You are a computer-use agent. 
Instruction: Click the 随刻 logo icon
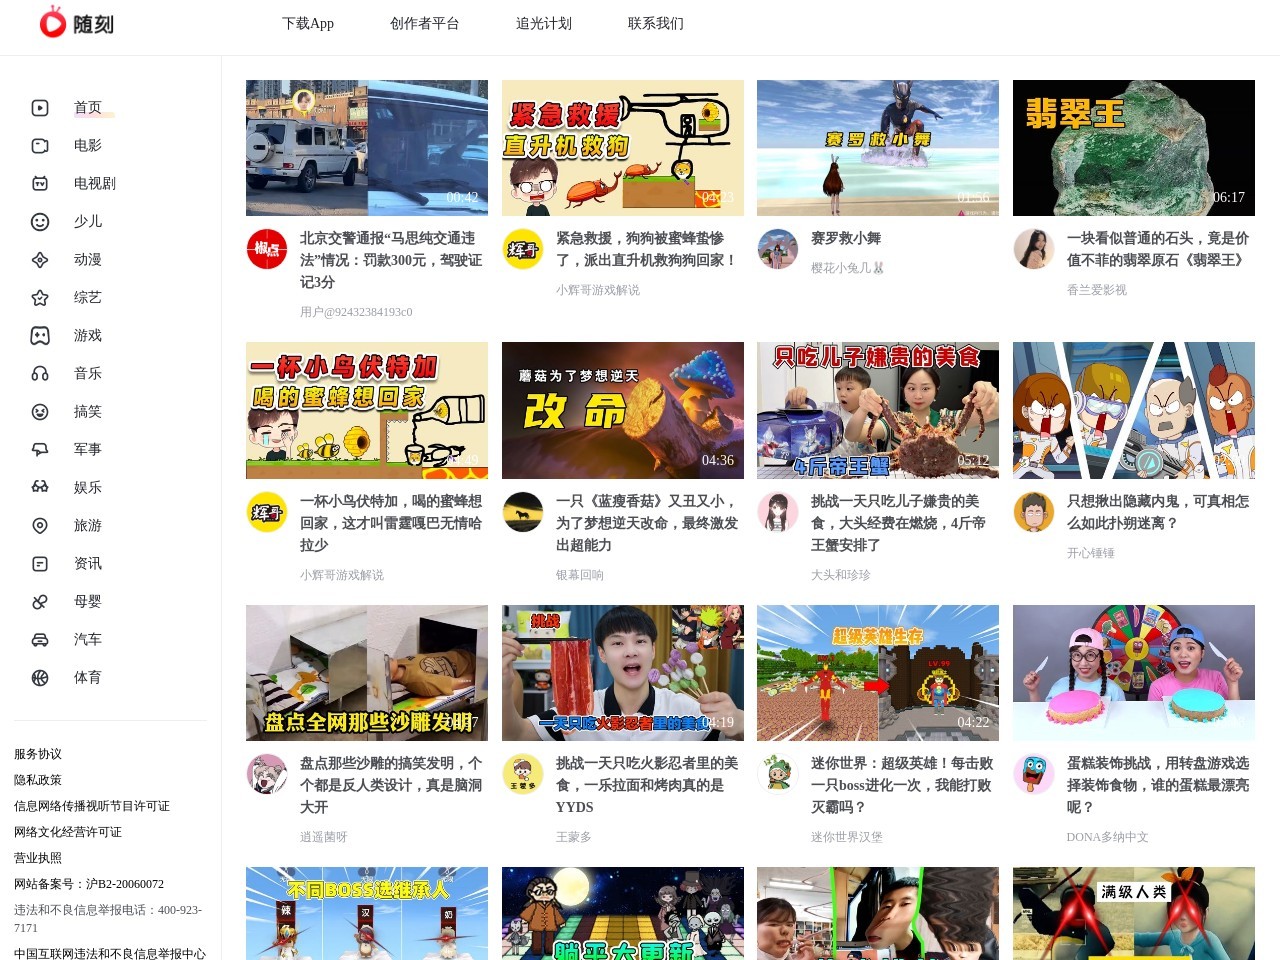[x=52, y=22]
